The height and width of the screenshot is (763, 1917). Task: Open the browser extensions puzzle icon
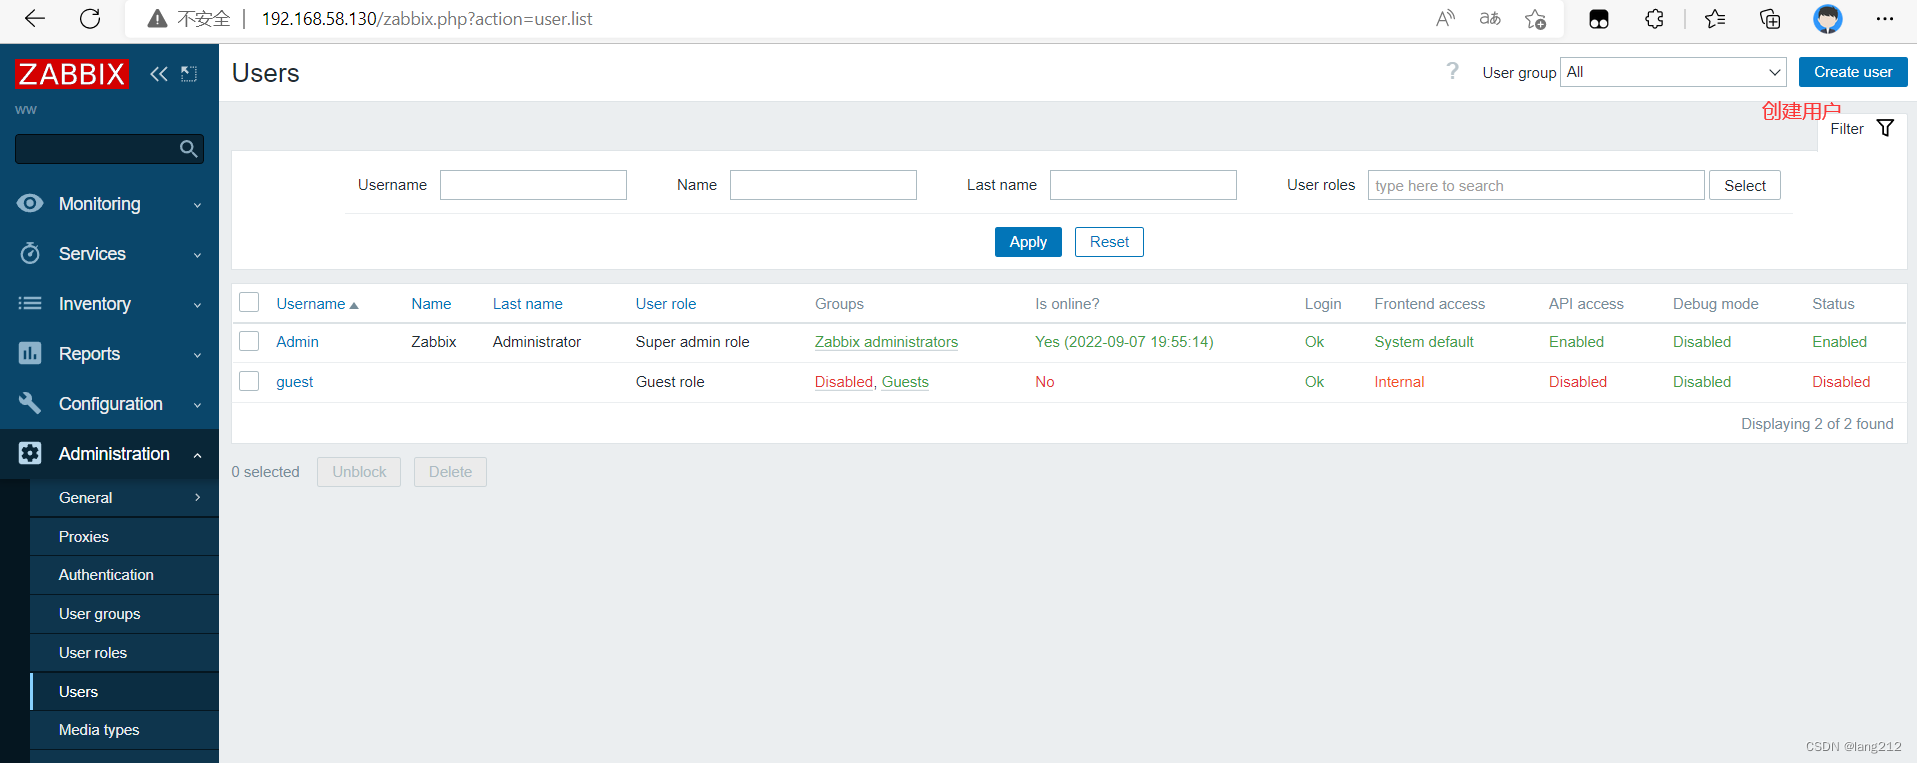[1655, 19]
